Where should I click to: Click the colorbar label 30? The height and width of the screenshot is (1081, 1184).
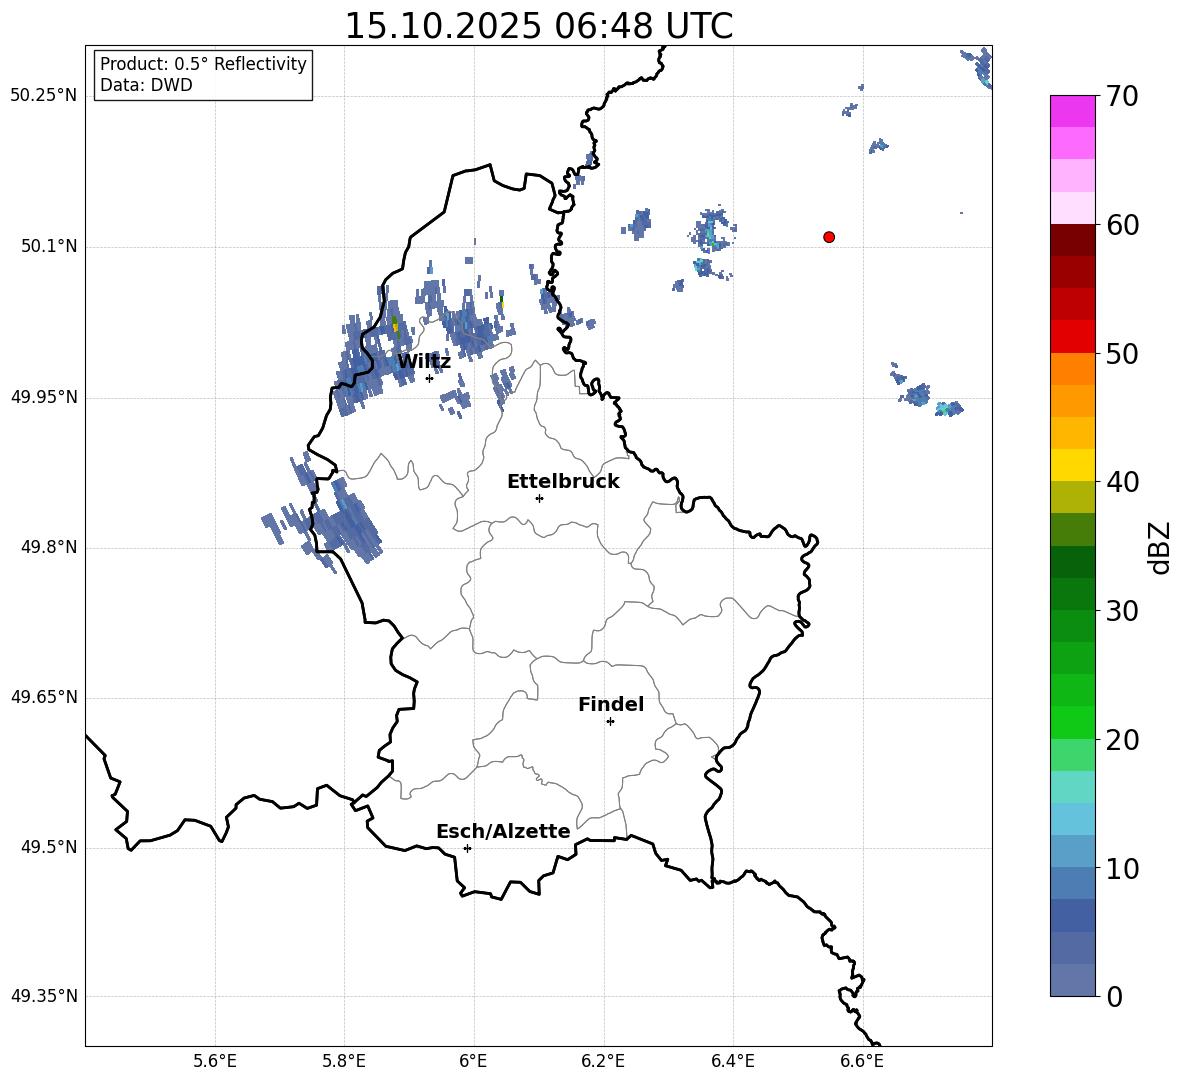click(1122, 610)
